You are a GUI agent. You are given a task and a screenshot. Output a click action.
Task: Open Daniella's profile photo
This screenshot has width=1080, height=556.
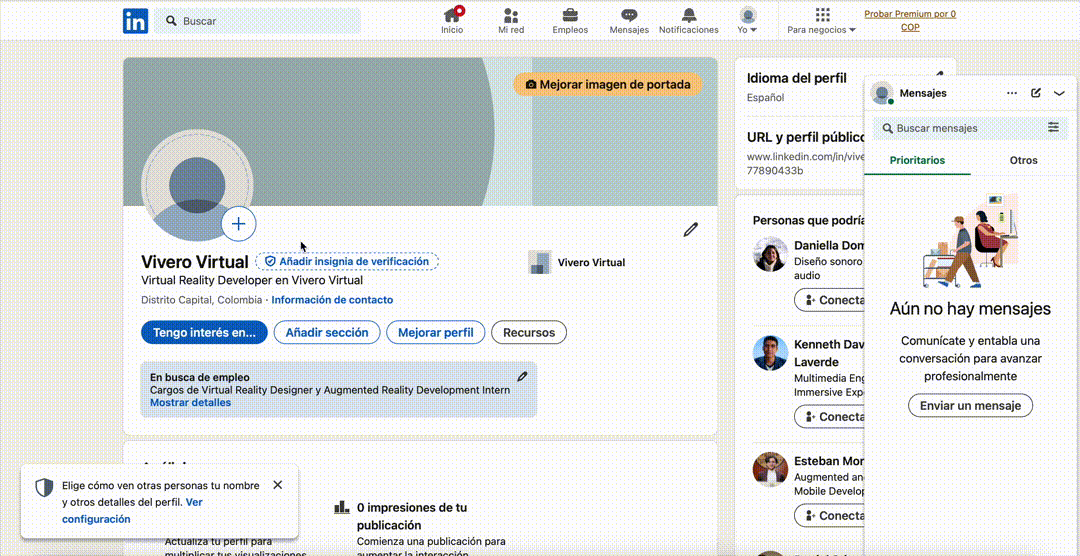click(770, 254)
